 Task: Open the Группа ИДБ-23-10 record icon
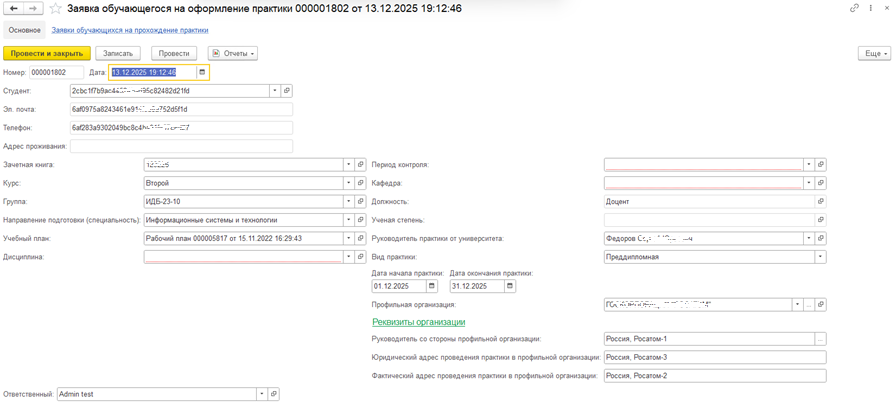click(x=360, y=201)
